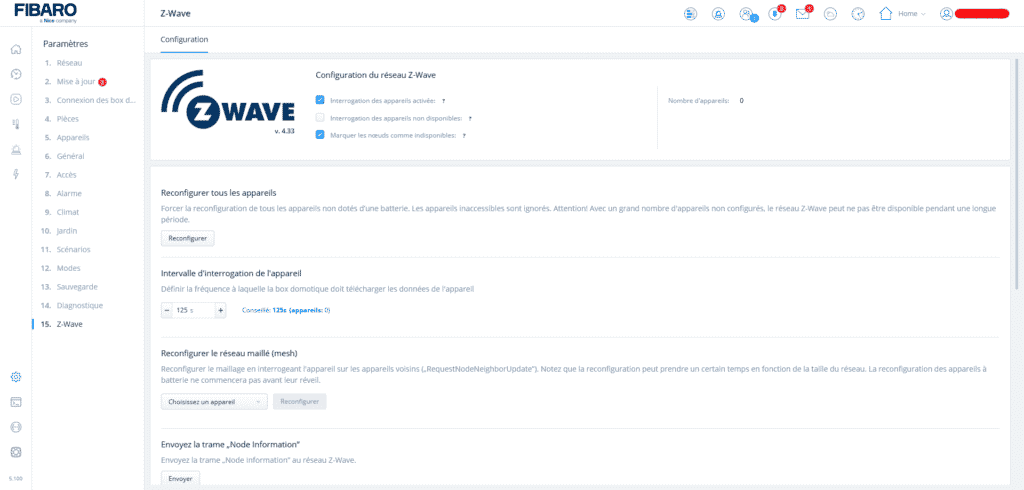Click the 125 s interval input field
1024x490 pixels.
point(193,310)
